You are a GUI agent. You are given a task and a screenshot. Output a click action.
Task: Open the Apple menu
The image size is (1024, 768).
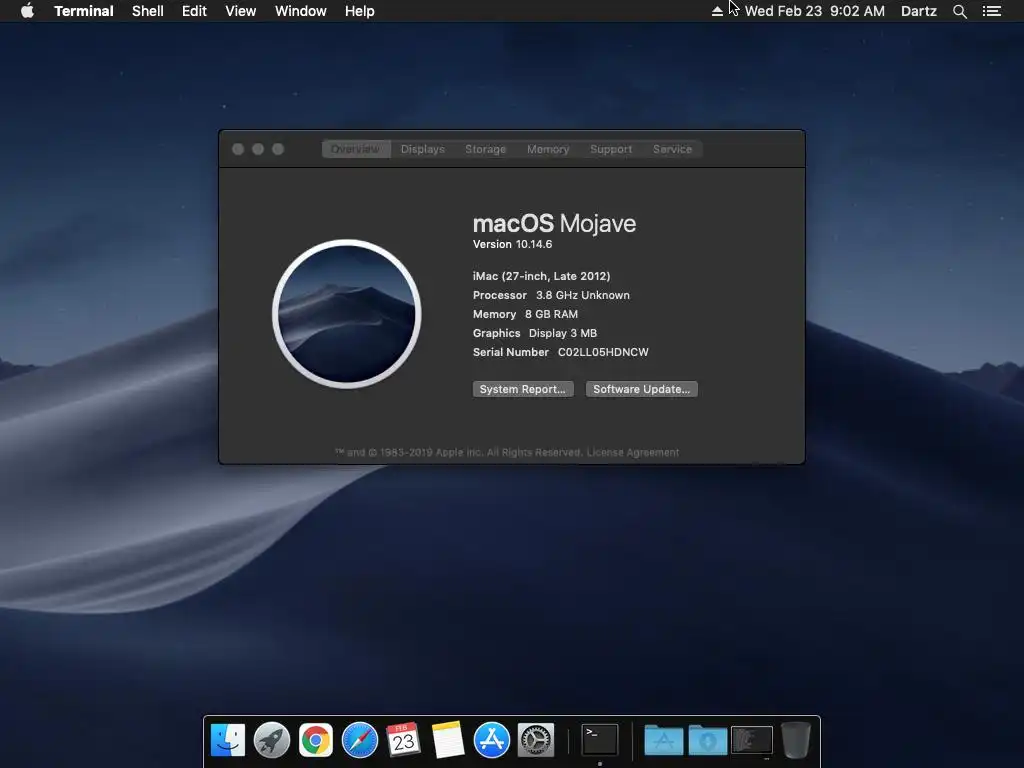(x=27, y=11)
